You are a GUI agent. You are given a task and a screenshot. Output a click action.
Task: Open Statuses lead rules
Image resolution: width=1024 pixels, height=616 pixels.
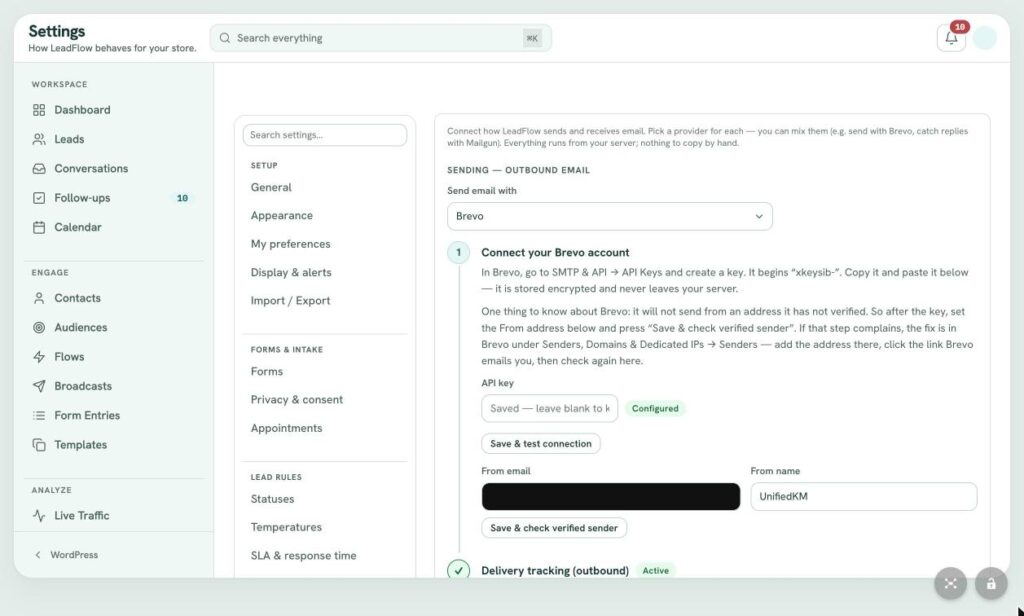click(272, 499)
